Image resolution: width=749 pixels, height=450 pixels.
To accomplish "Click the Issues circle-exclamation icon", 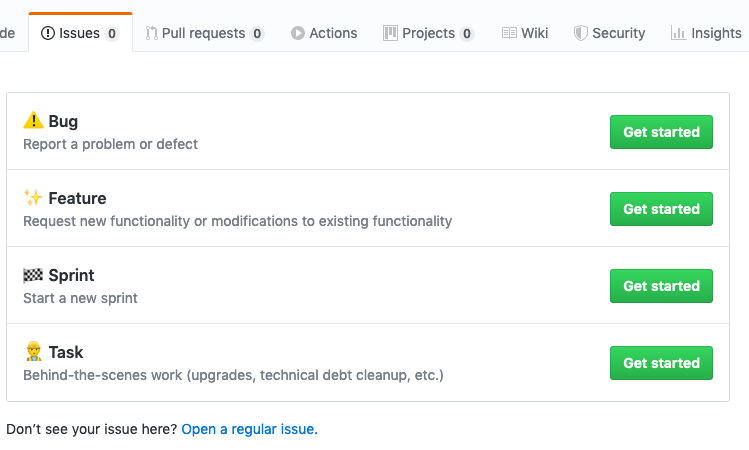I will pos(48,33).
